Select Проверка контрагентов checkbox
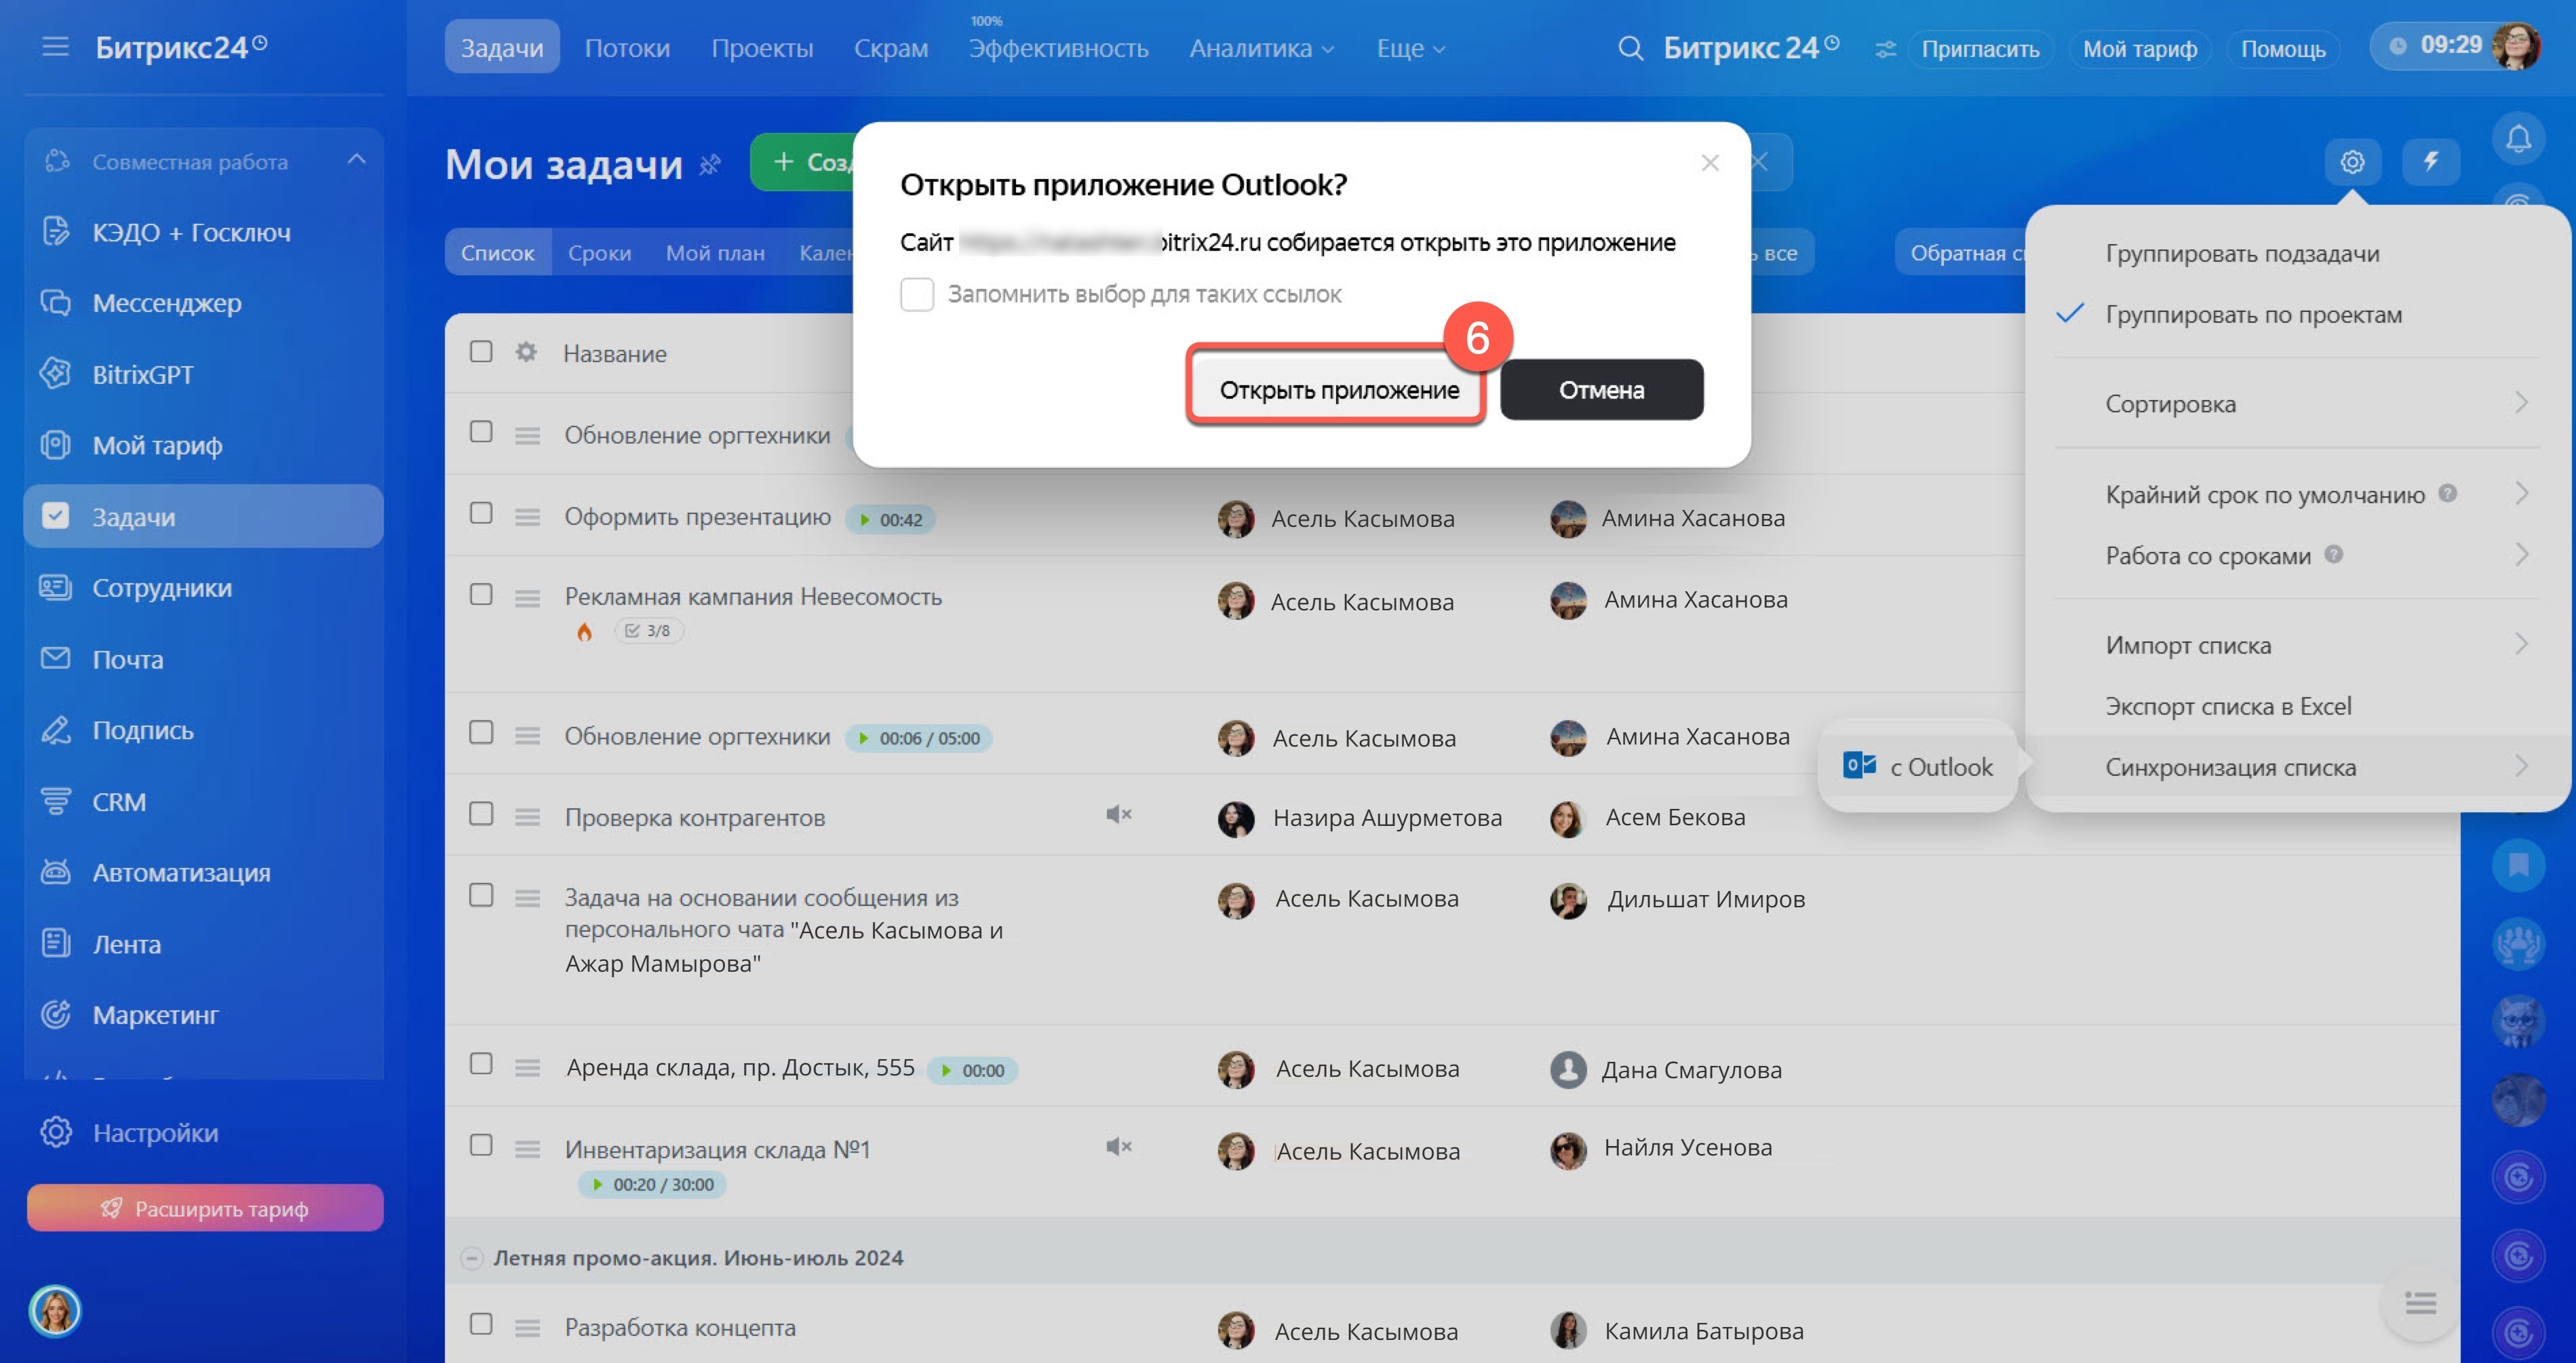Viewport: 2576px width, 1363px height. (481, 814)
